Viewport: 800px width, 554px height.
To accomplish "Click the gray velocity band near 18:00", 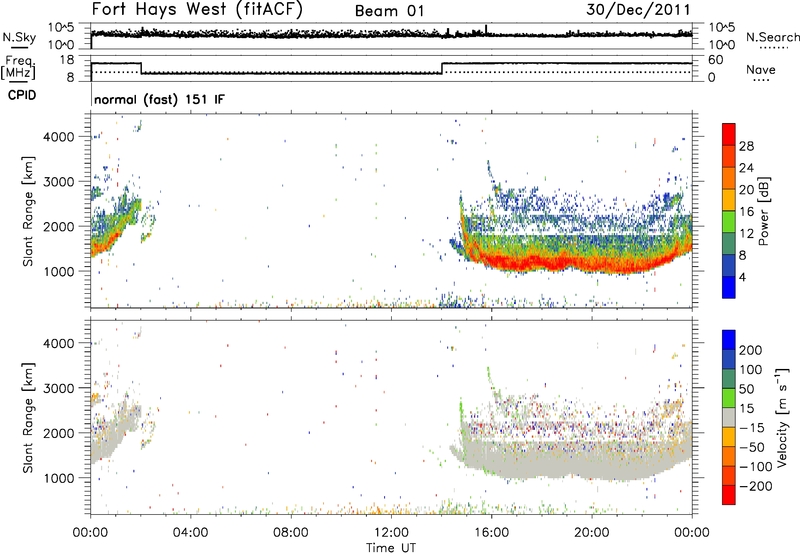I will (542, 459).
